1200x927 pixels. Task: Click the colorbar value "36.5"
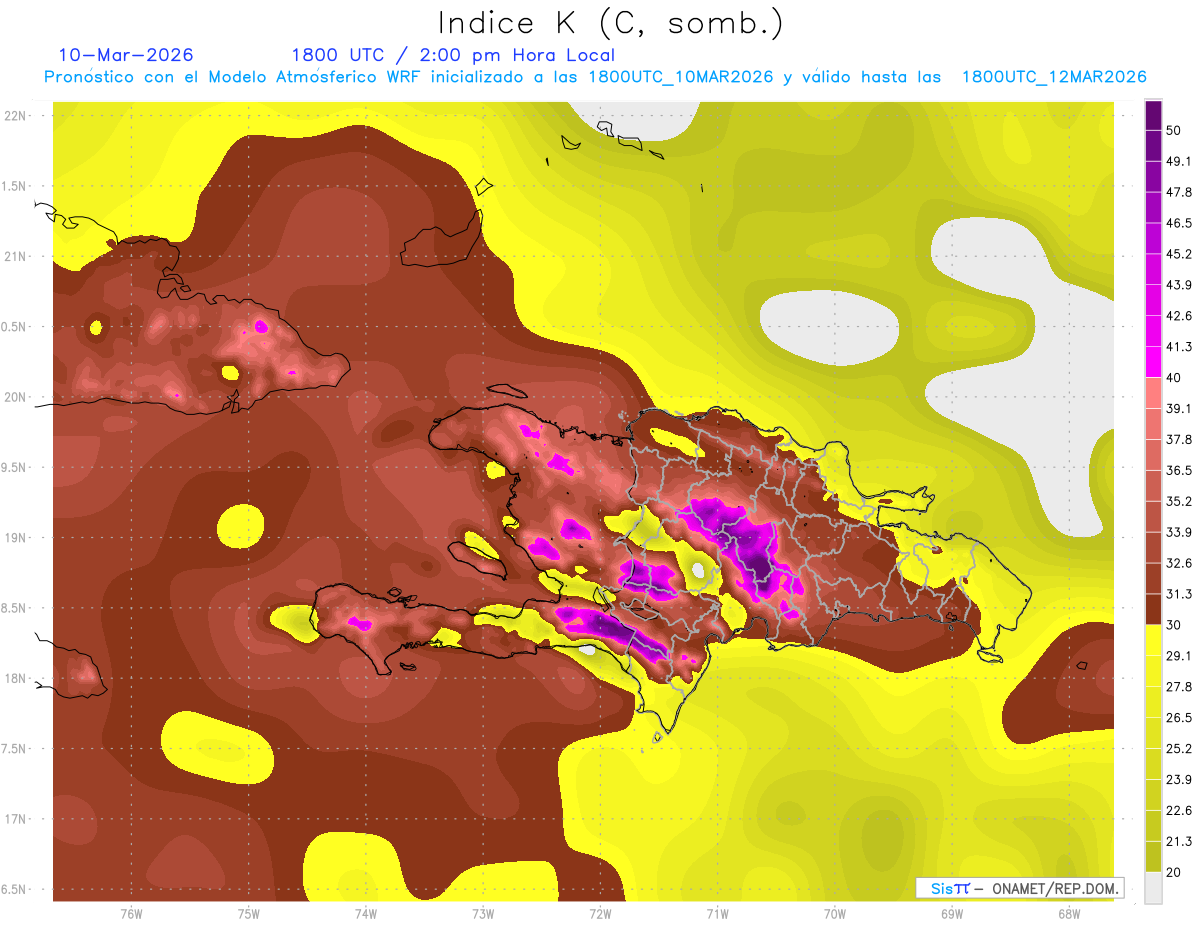point(1178,470)
